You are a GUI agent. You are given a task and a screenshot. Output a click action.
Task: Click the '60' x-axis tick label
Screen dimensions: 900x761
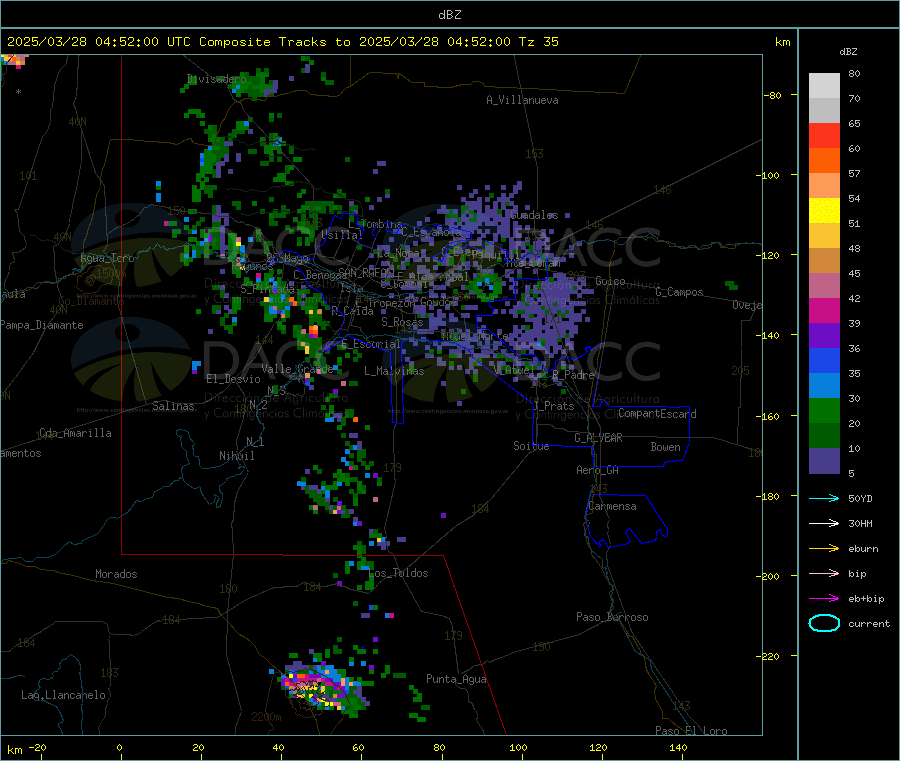[358, 747]
